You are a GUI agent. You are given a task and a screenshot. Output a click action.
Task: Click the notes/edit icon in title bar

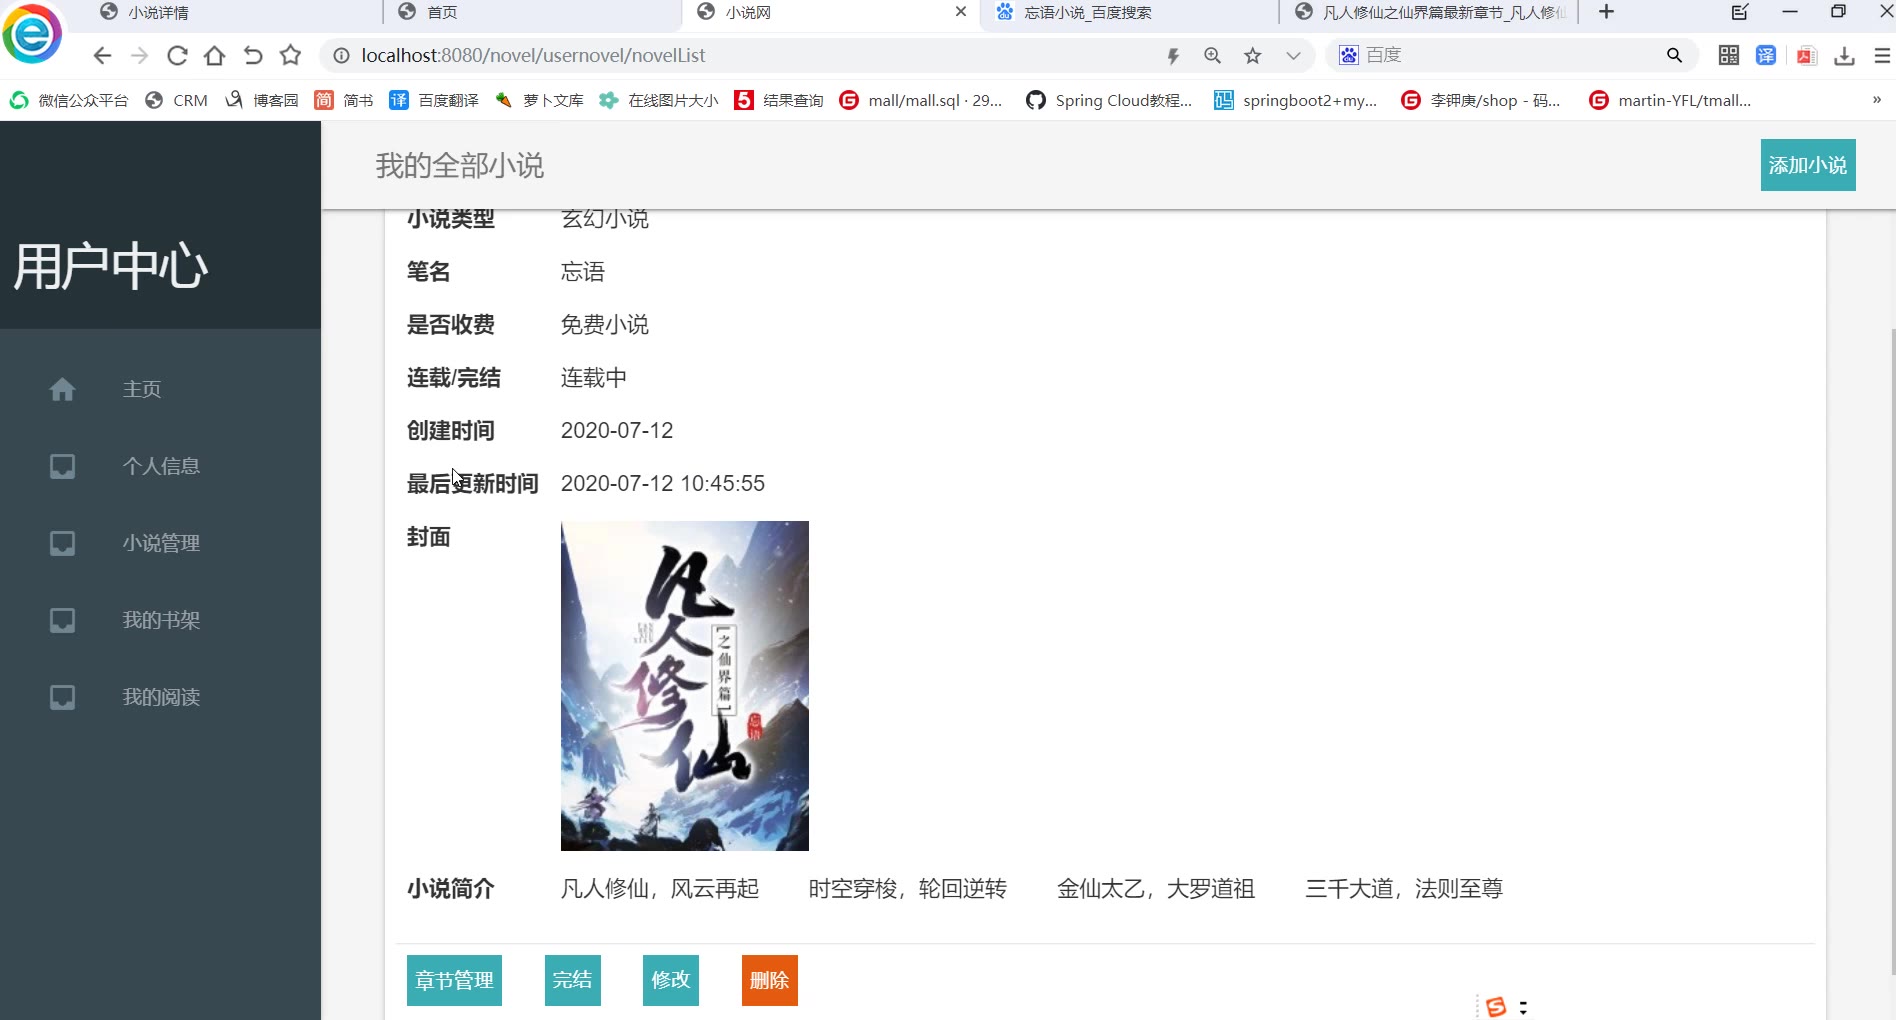click(1740, 12)
